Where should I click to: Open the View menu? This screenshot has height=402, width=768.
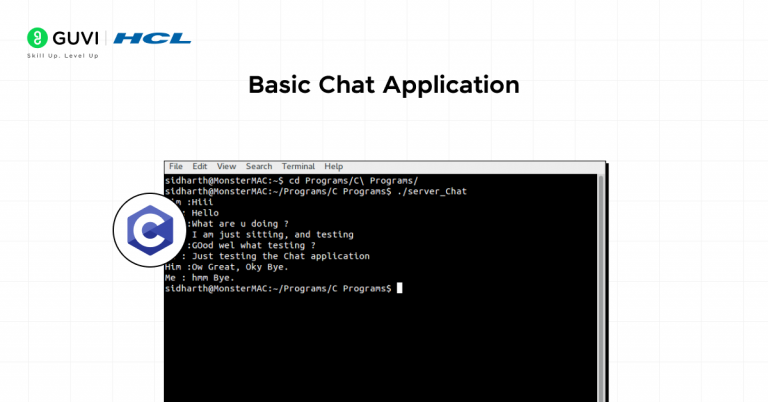click(226, 166)
